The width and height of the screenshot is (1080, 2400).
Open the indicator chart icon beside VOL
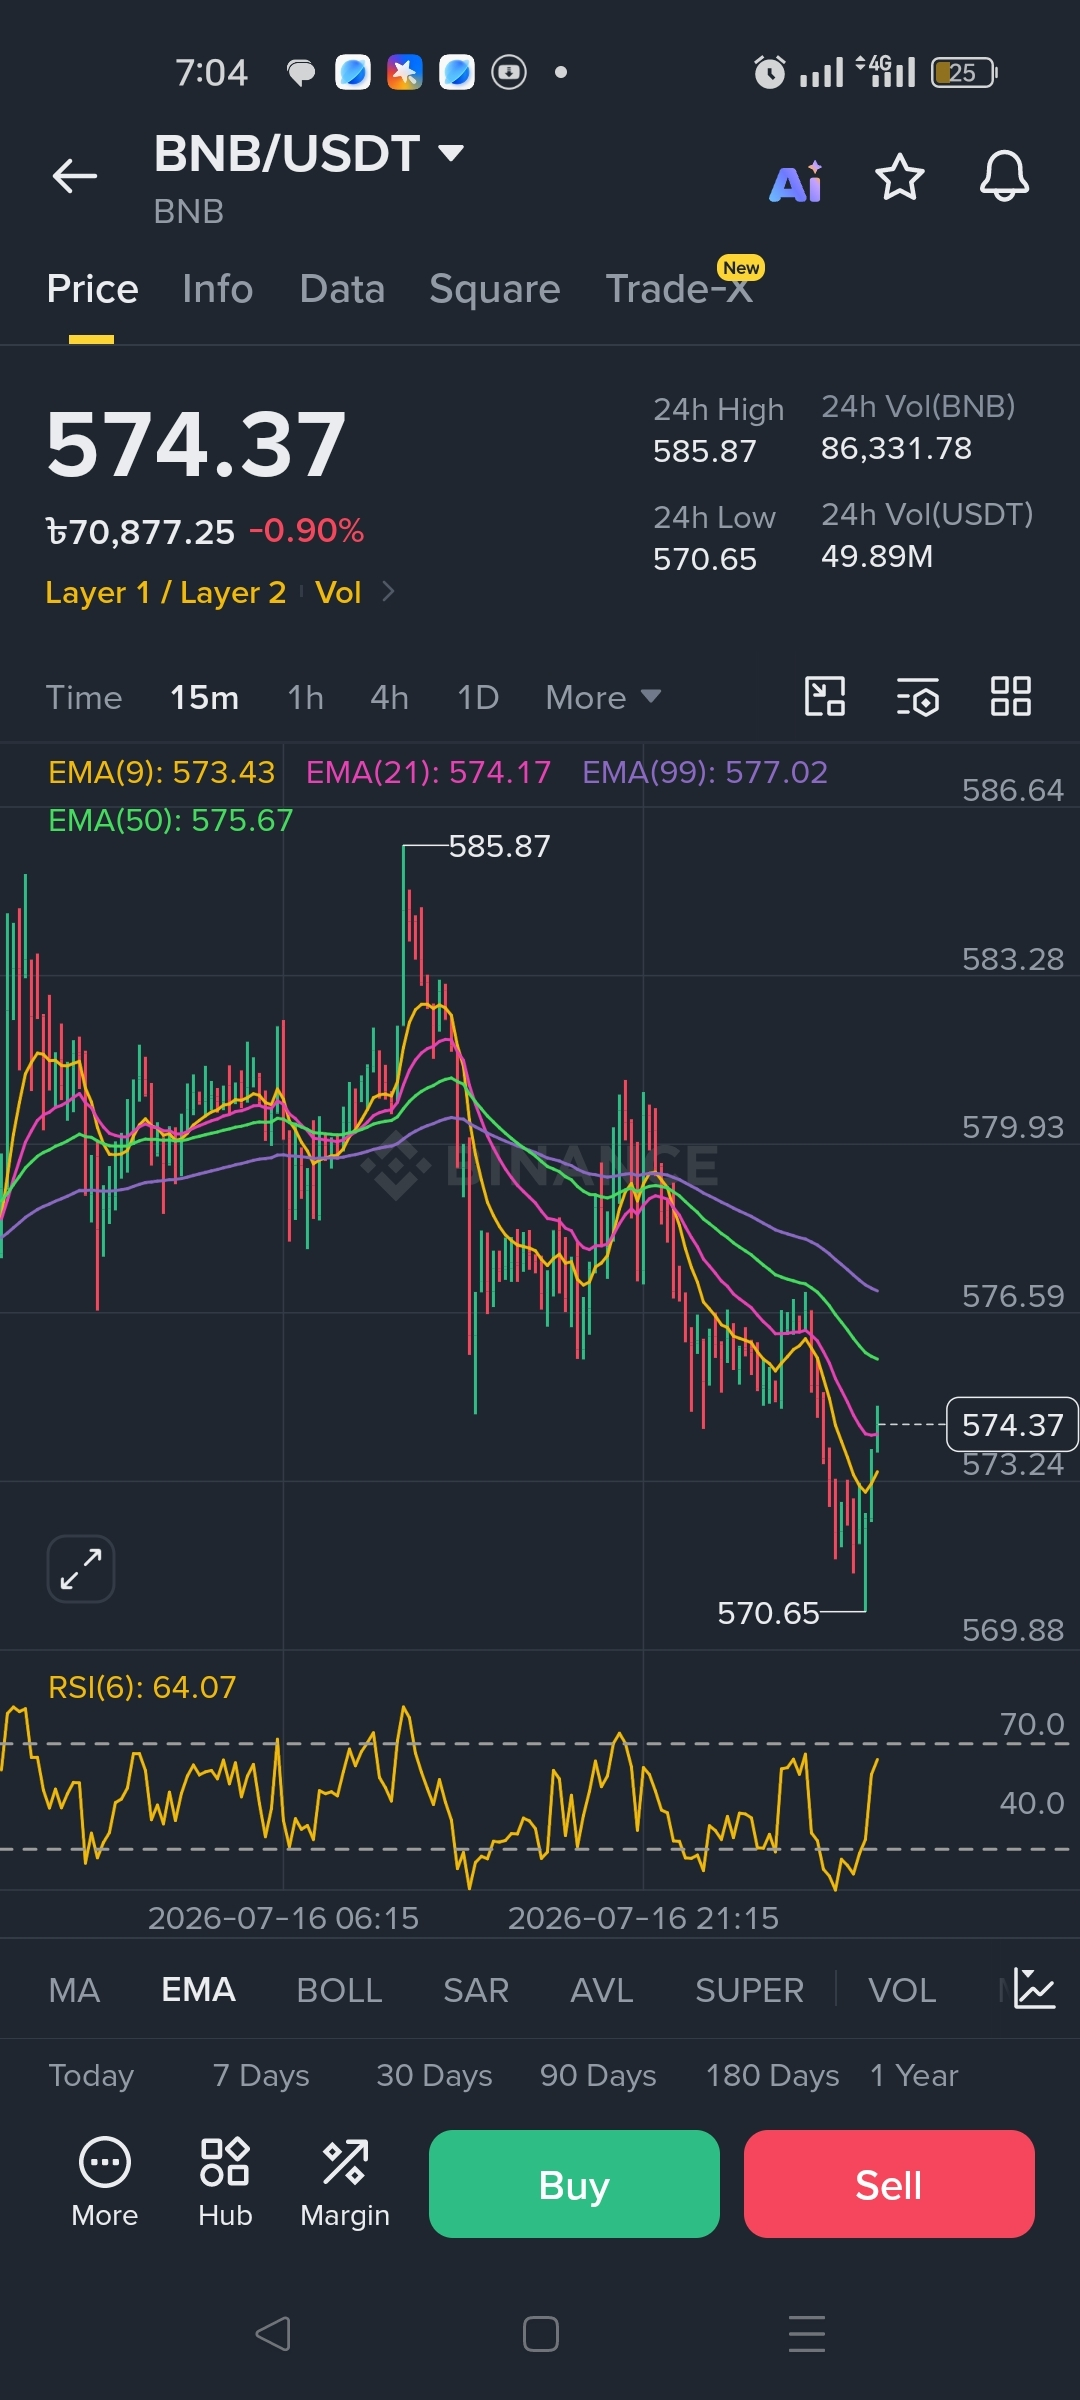tap(1034, 1989)
